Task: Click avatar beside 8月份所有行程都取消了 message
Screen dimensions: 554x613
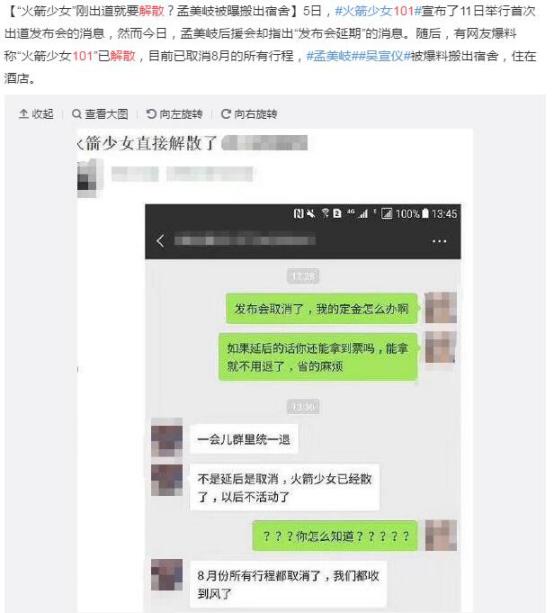Action: 167,575
